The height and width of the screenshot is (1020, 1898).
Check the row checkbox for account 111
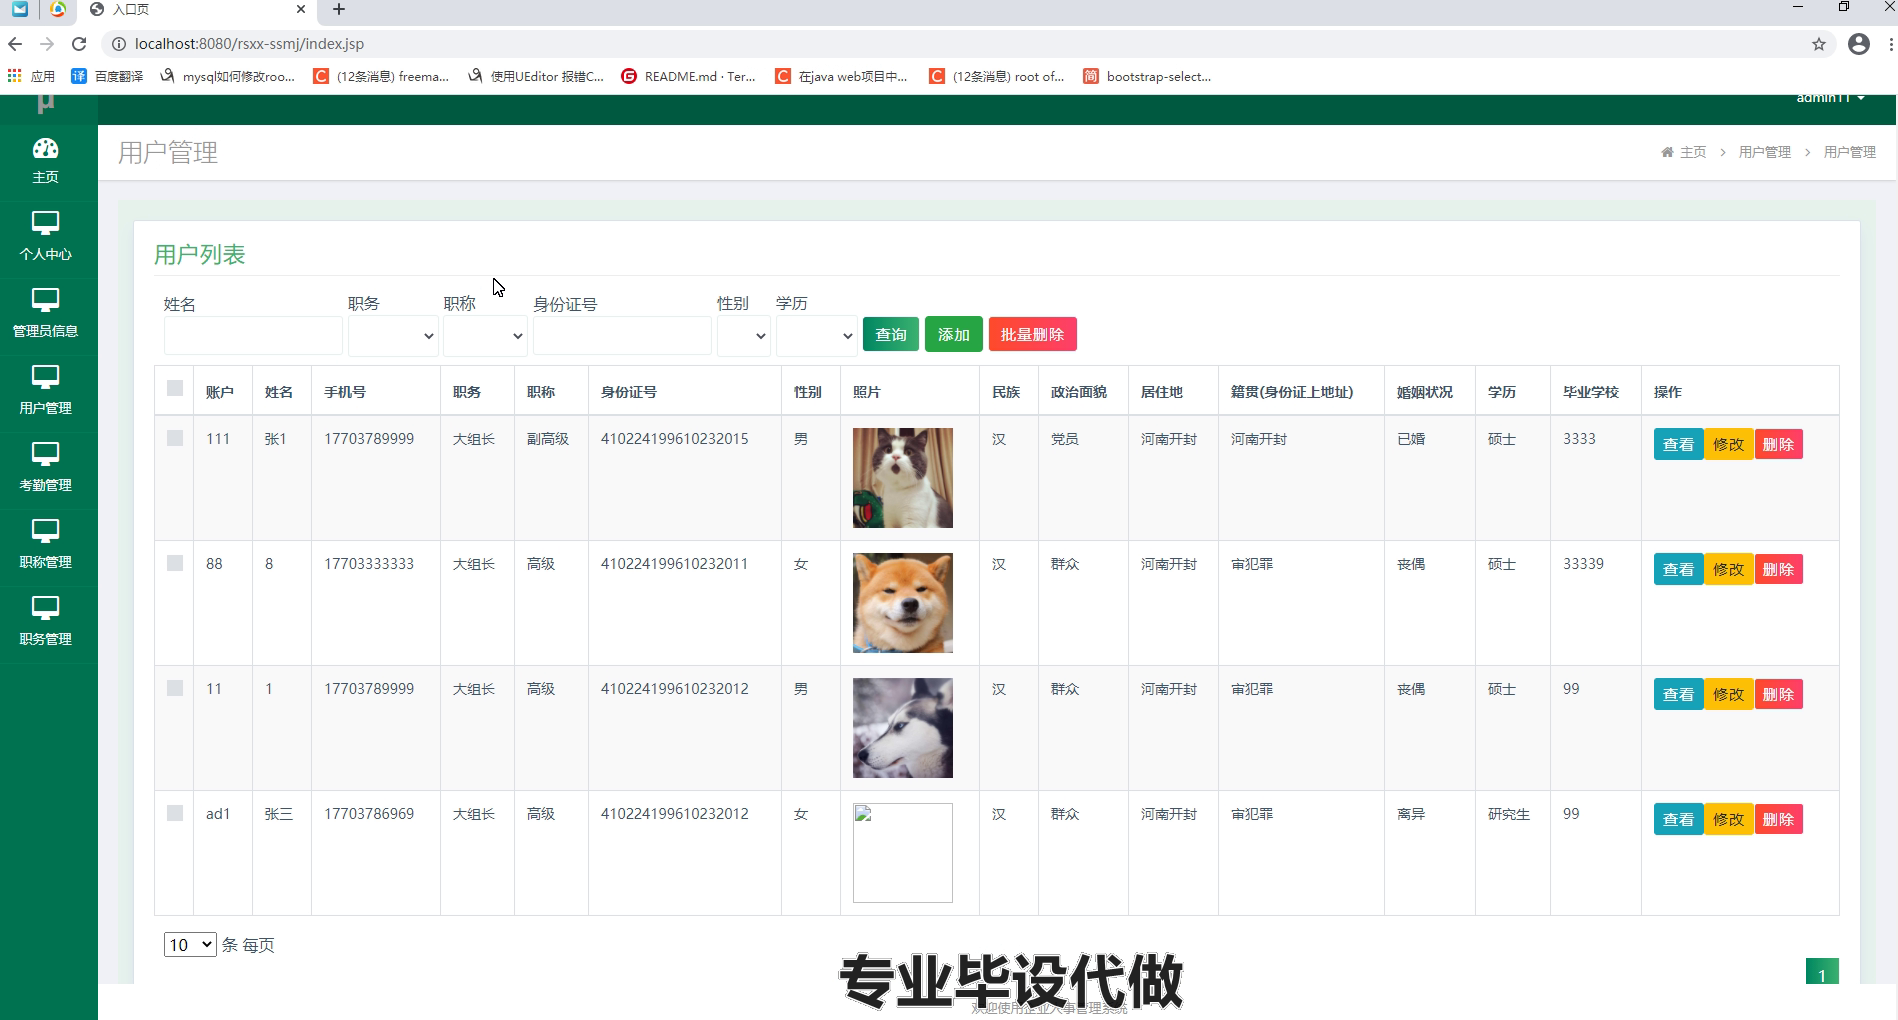pyautogui.click(x=175, y=438)
